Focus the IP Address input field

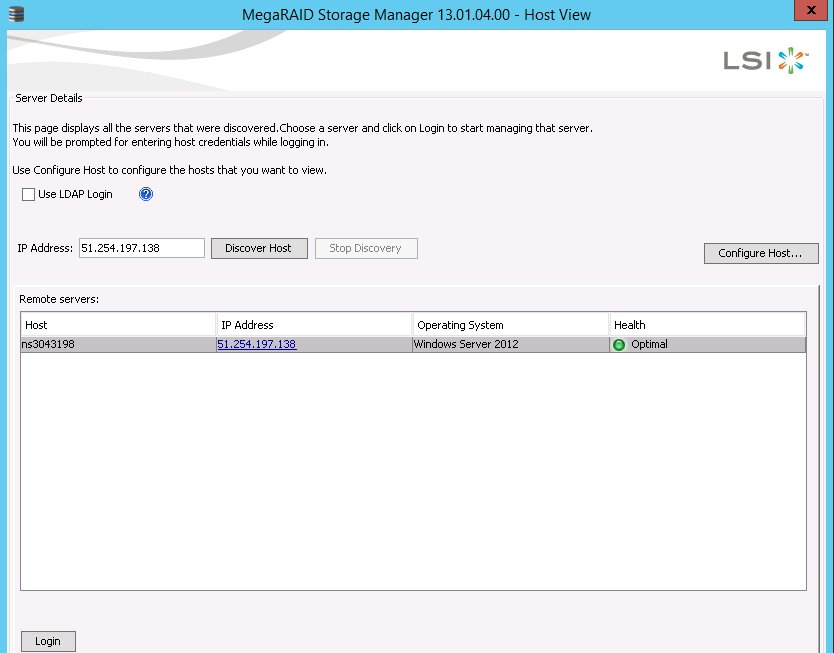pos(141,248)
